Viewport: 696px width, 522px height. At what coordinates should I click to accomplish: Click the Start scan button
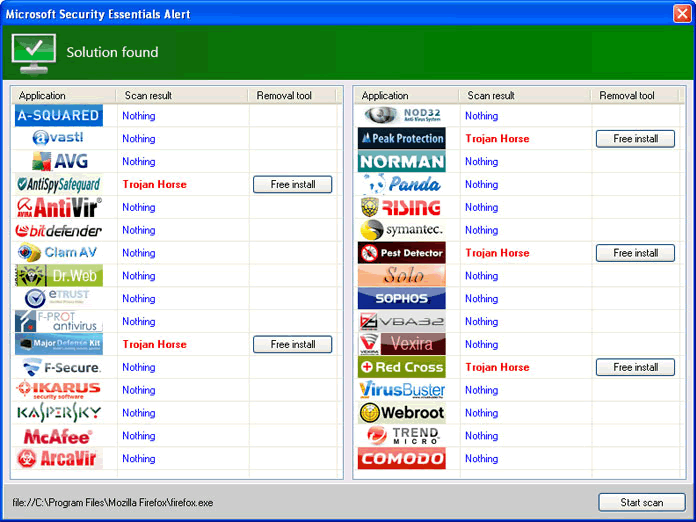(x=642, y=502)
